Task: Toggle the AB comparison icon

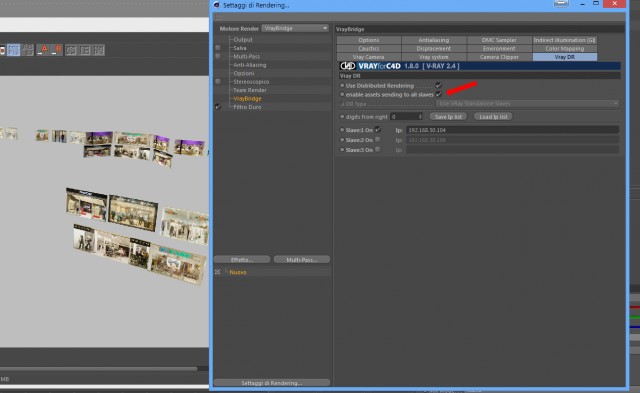Action: [28, 50]
